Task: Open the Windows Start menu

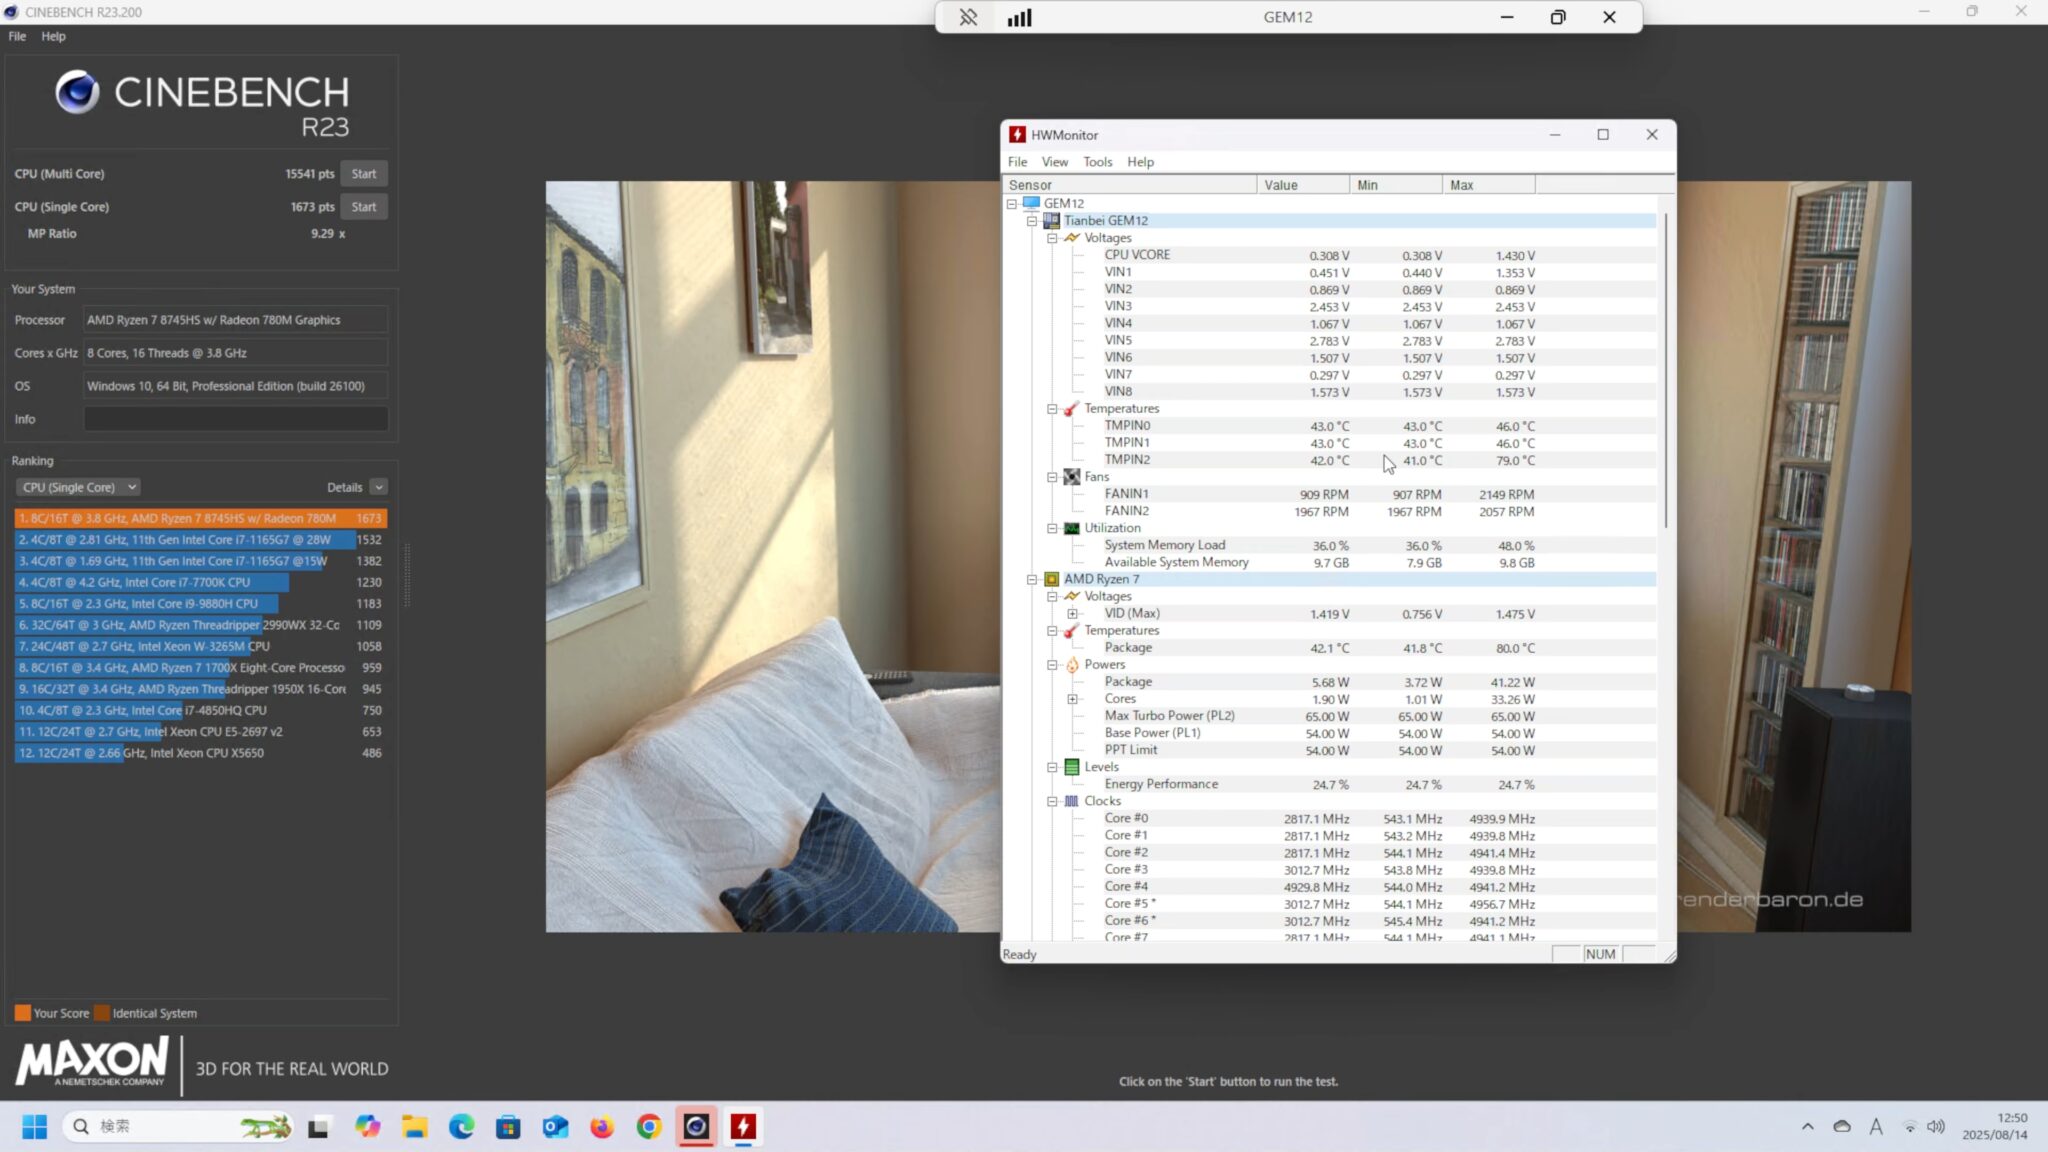Action: point(34,1127)
